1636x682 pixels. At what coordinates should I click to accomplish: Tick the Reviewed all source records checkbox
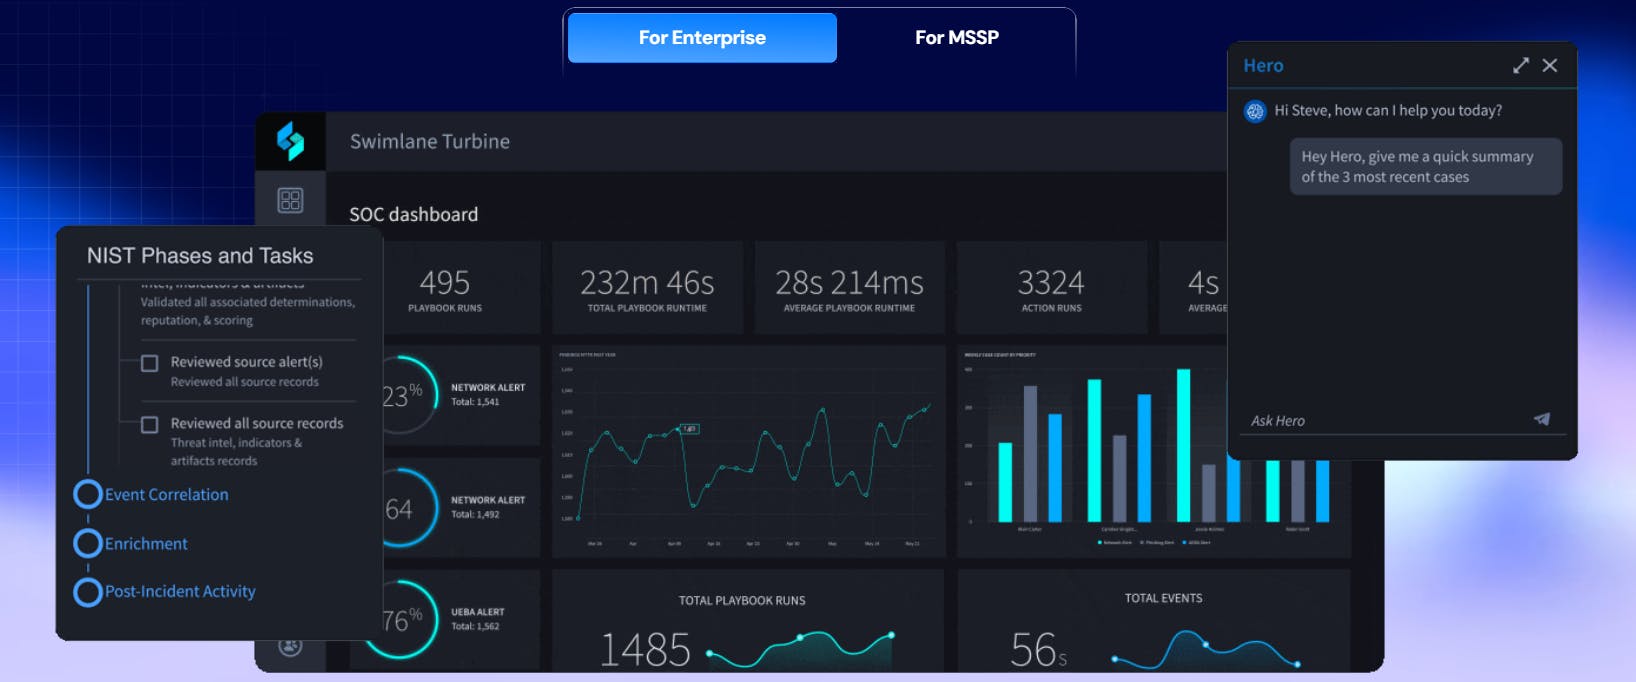(150, 425)
